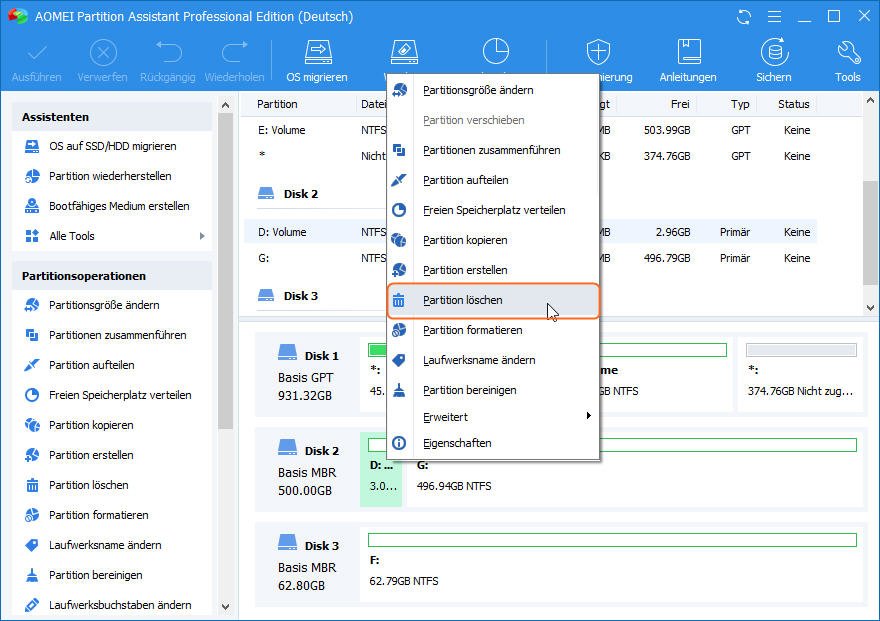The height and width of the screenshot is (621, 880).
Task: Click sidebar broom icon for Partition bereinigen
Action: pyautogui.click(x=33, y=575)
